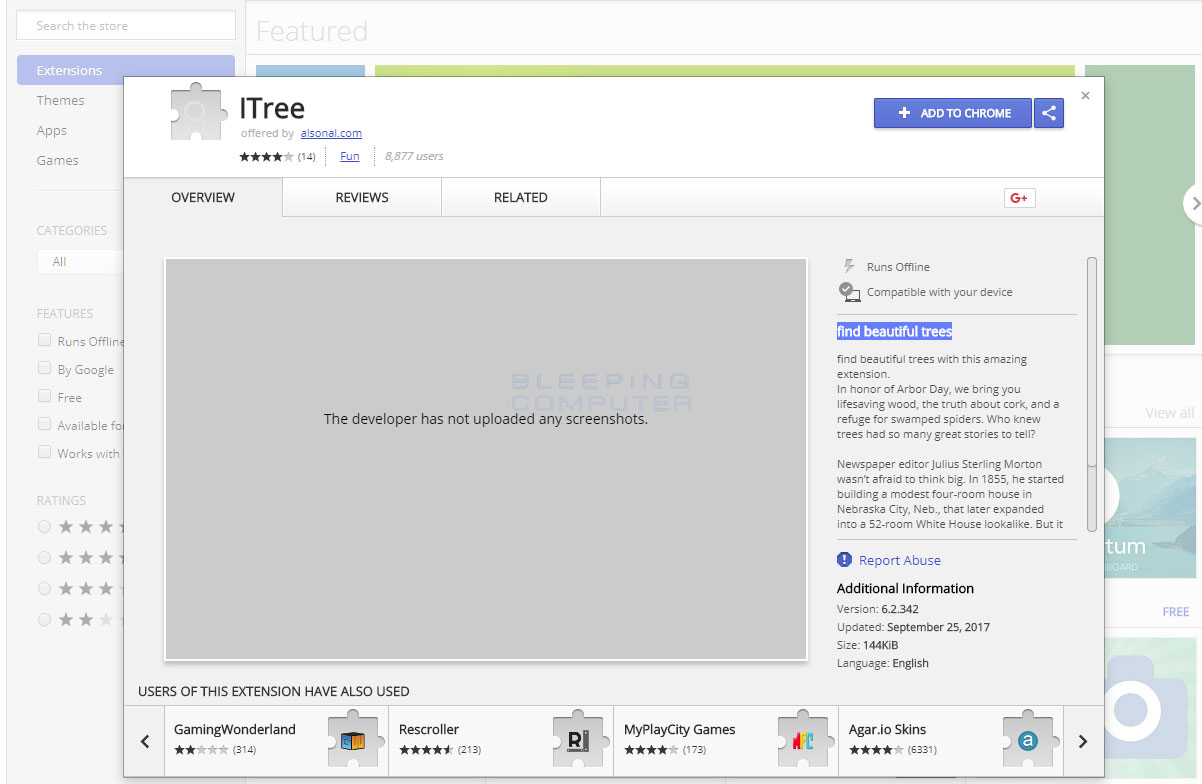The image size is (1202, 784).
Task: Click the MyPlayCity Games extension title
Action: (x=679, y=729)
